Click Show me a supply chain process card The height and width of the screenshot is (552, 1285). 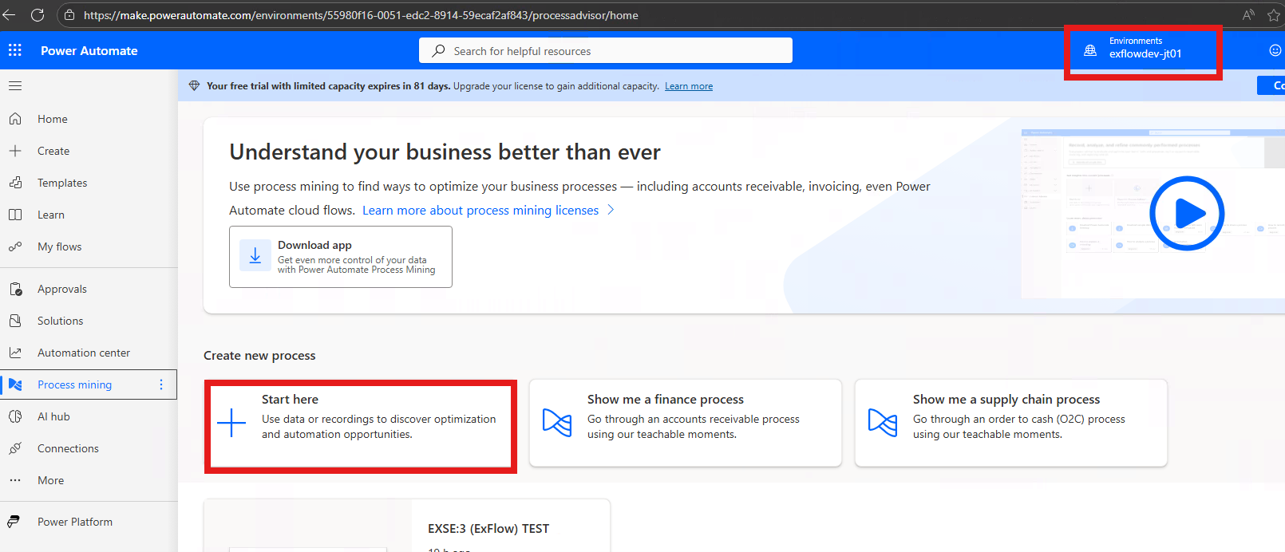(x=1011, y=423)
